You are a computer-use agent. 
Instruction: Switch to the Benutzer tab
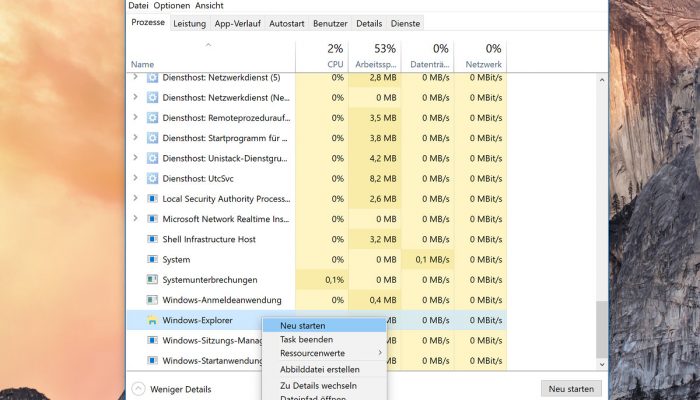tap(330, 24)
